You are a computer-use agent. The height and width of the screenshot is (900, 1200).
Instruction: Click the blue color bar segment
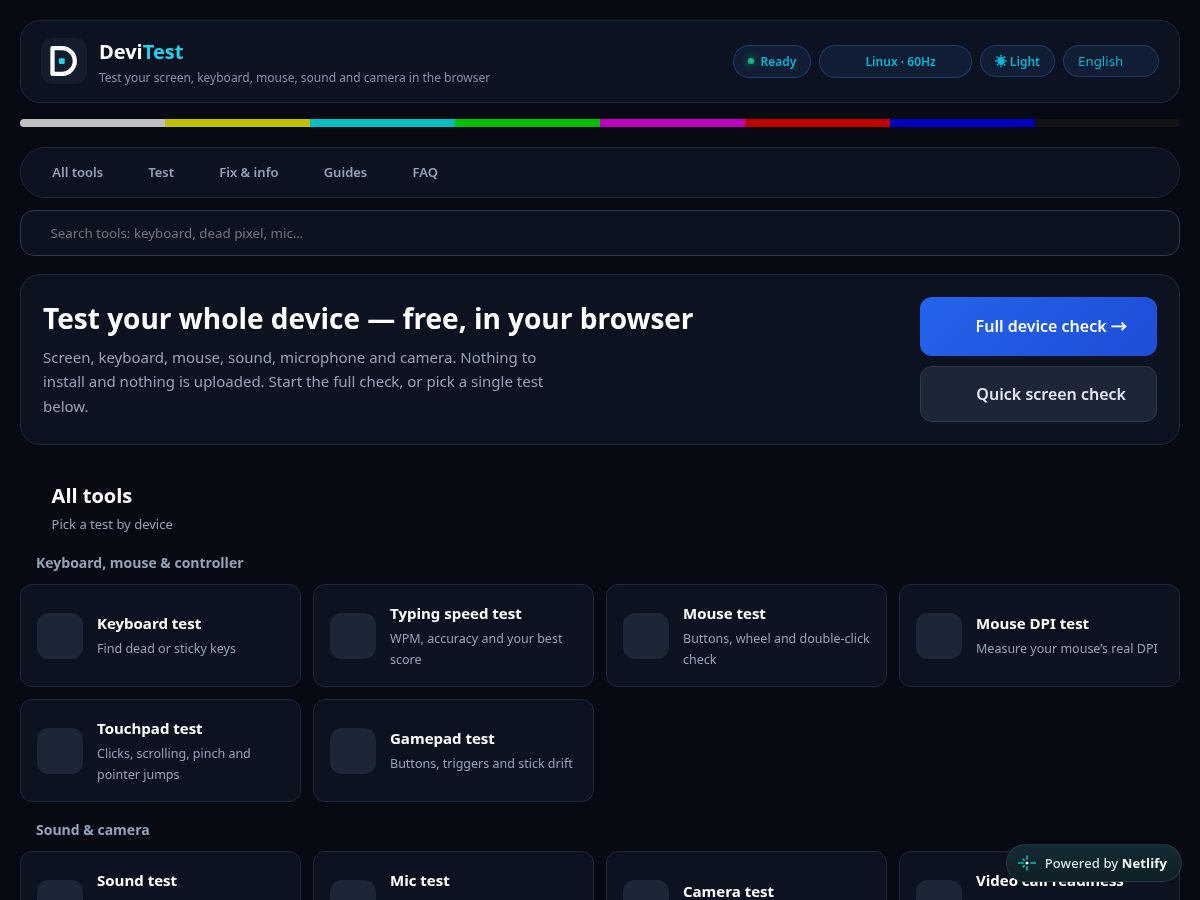point(962,123)
